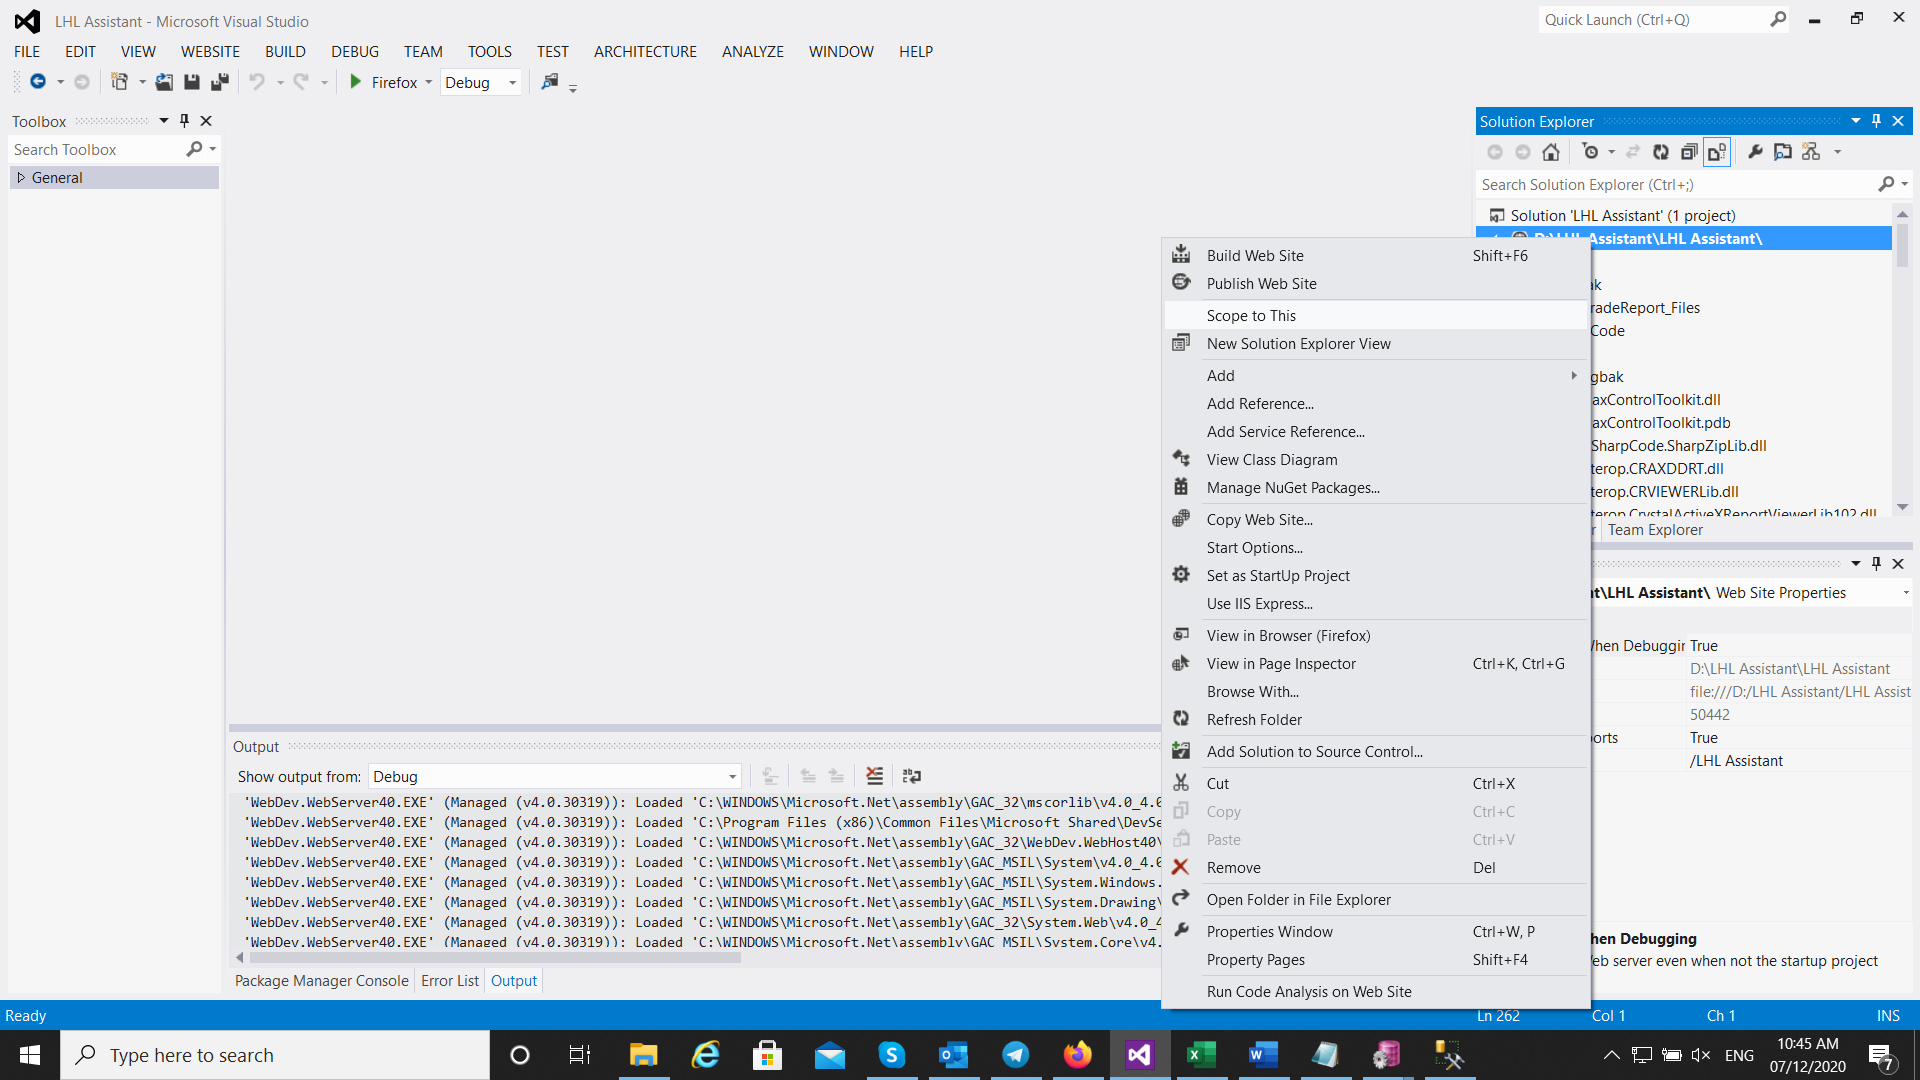This screenshot has height=1080, width=1920.
Task: Click Collapse All icon in Solution Explorer
Action: 1689,152
